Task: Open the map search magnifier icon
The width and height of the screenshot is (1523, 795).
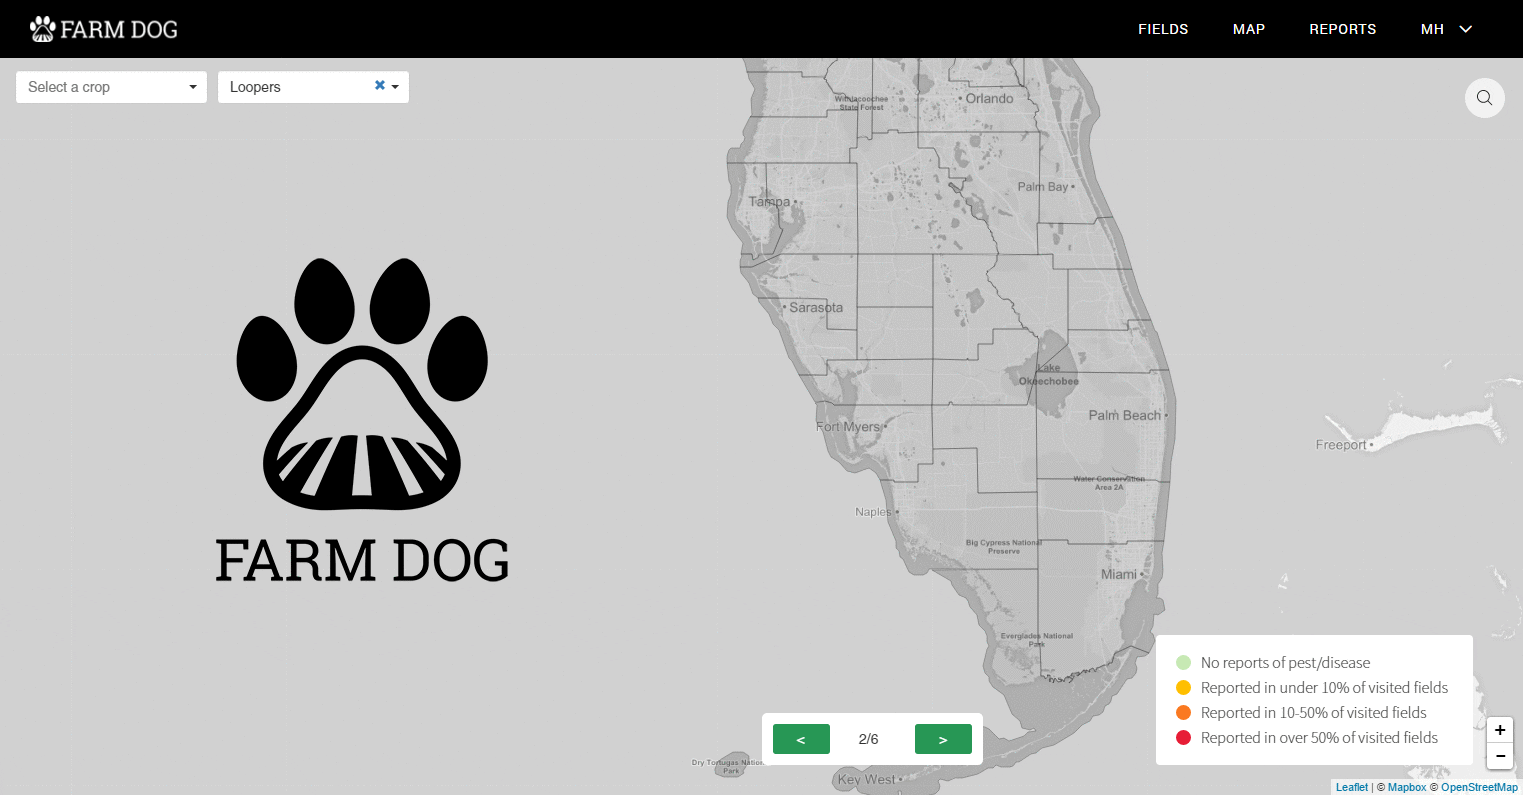Action: click(1485, 98)
